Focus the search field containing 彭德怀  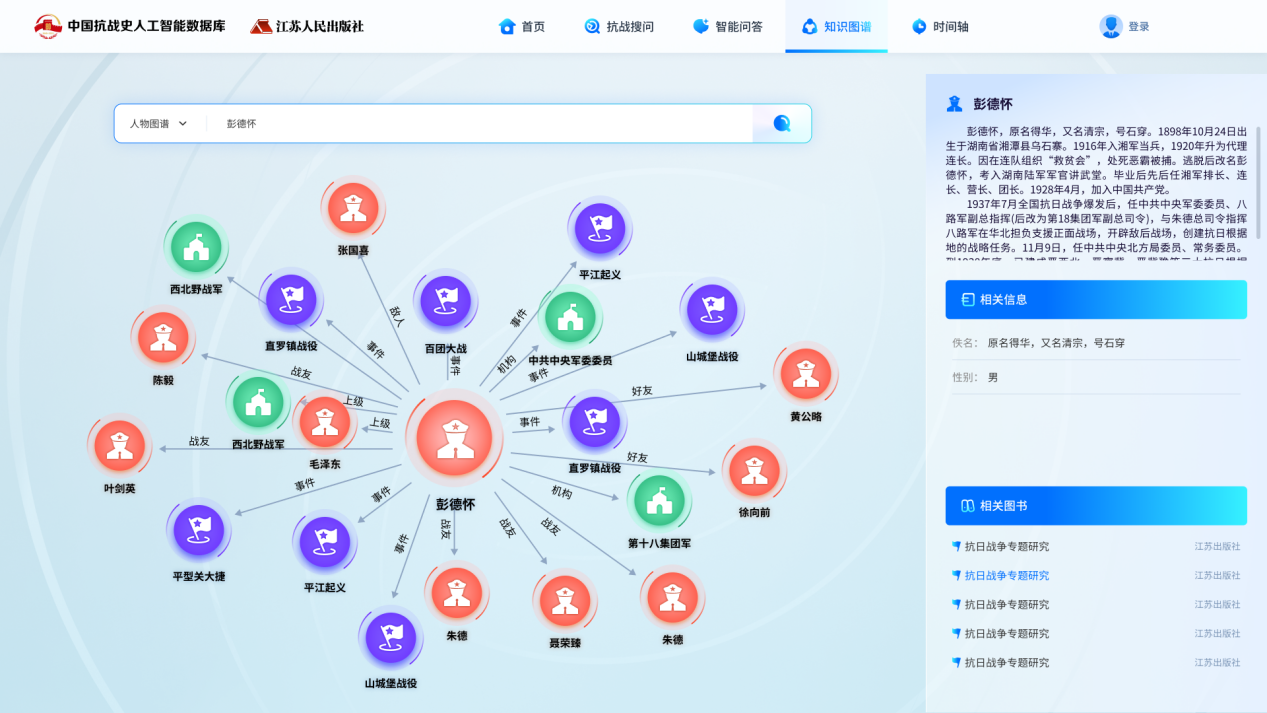point(480,124)
